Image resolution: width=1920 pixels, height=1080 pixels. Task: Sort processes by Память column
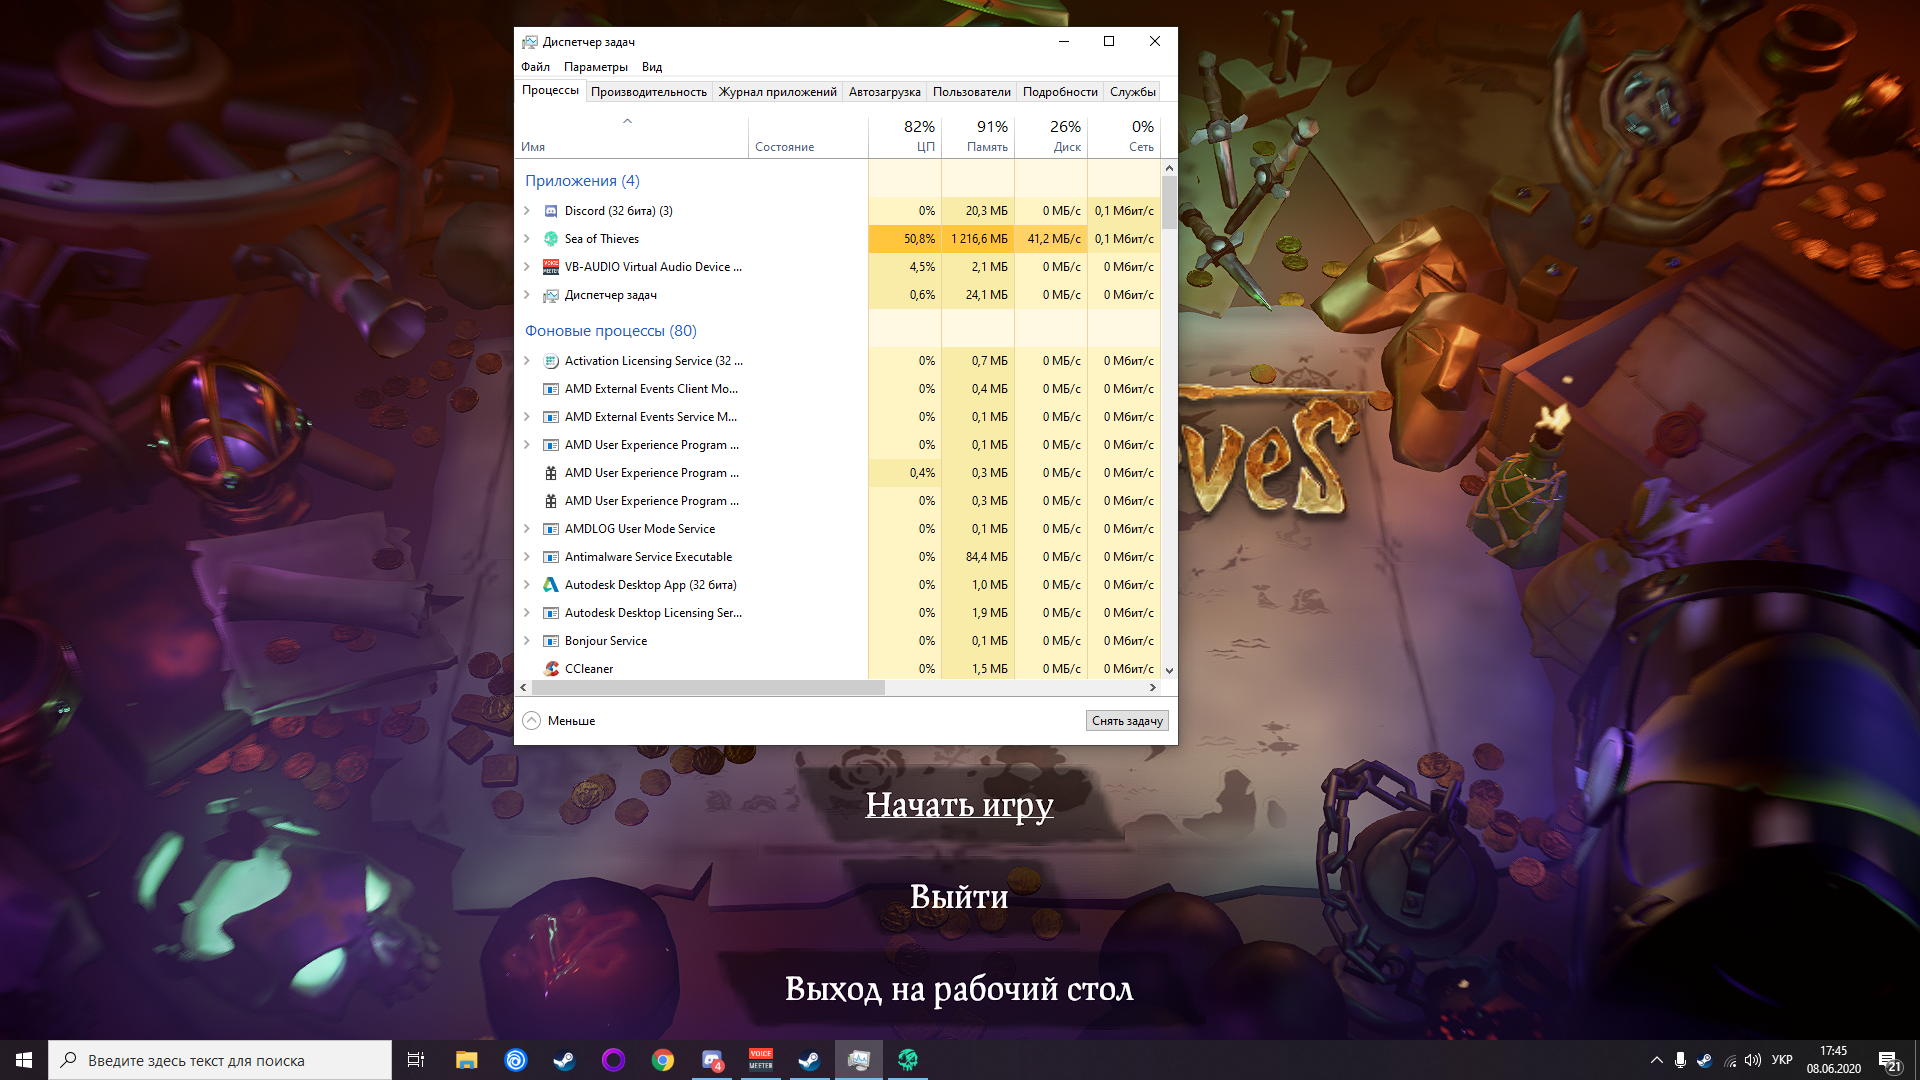[977, 136]
